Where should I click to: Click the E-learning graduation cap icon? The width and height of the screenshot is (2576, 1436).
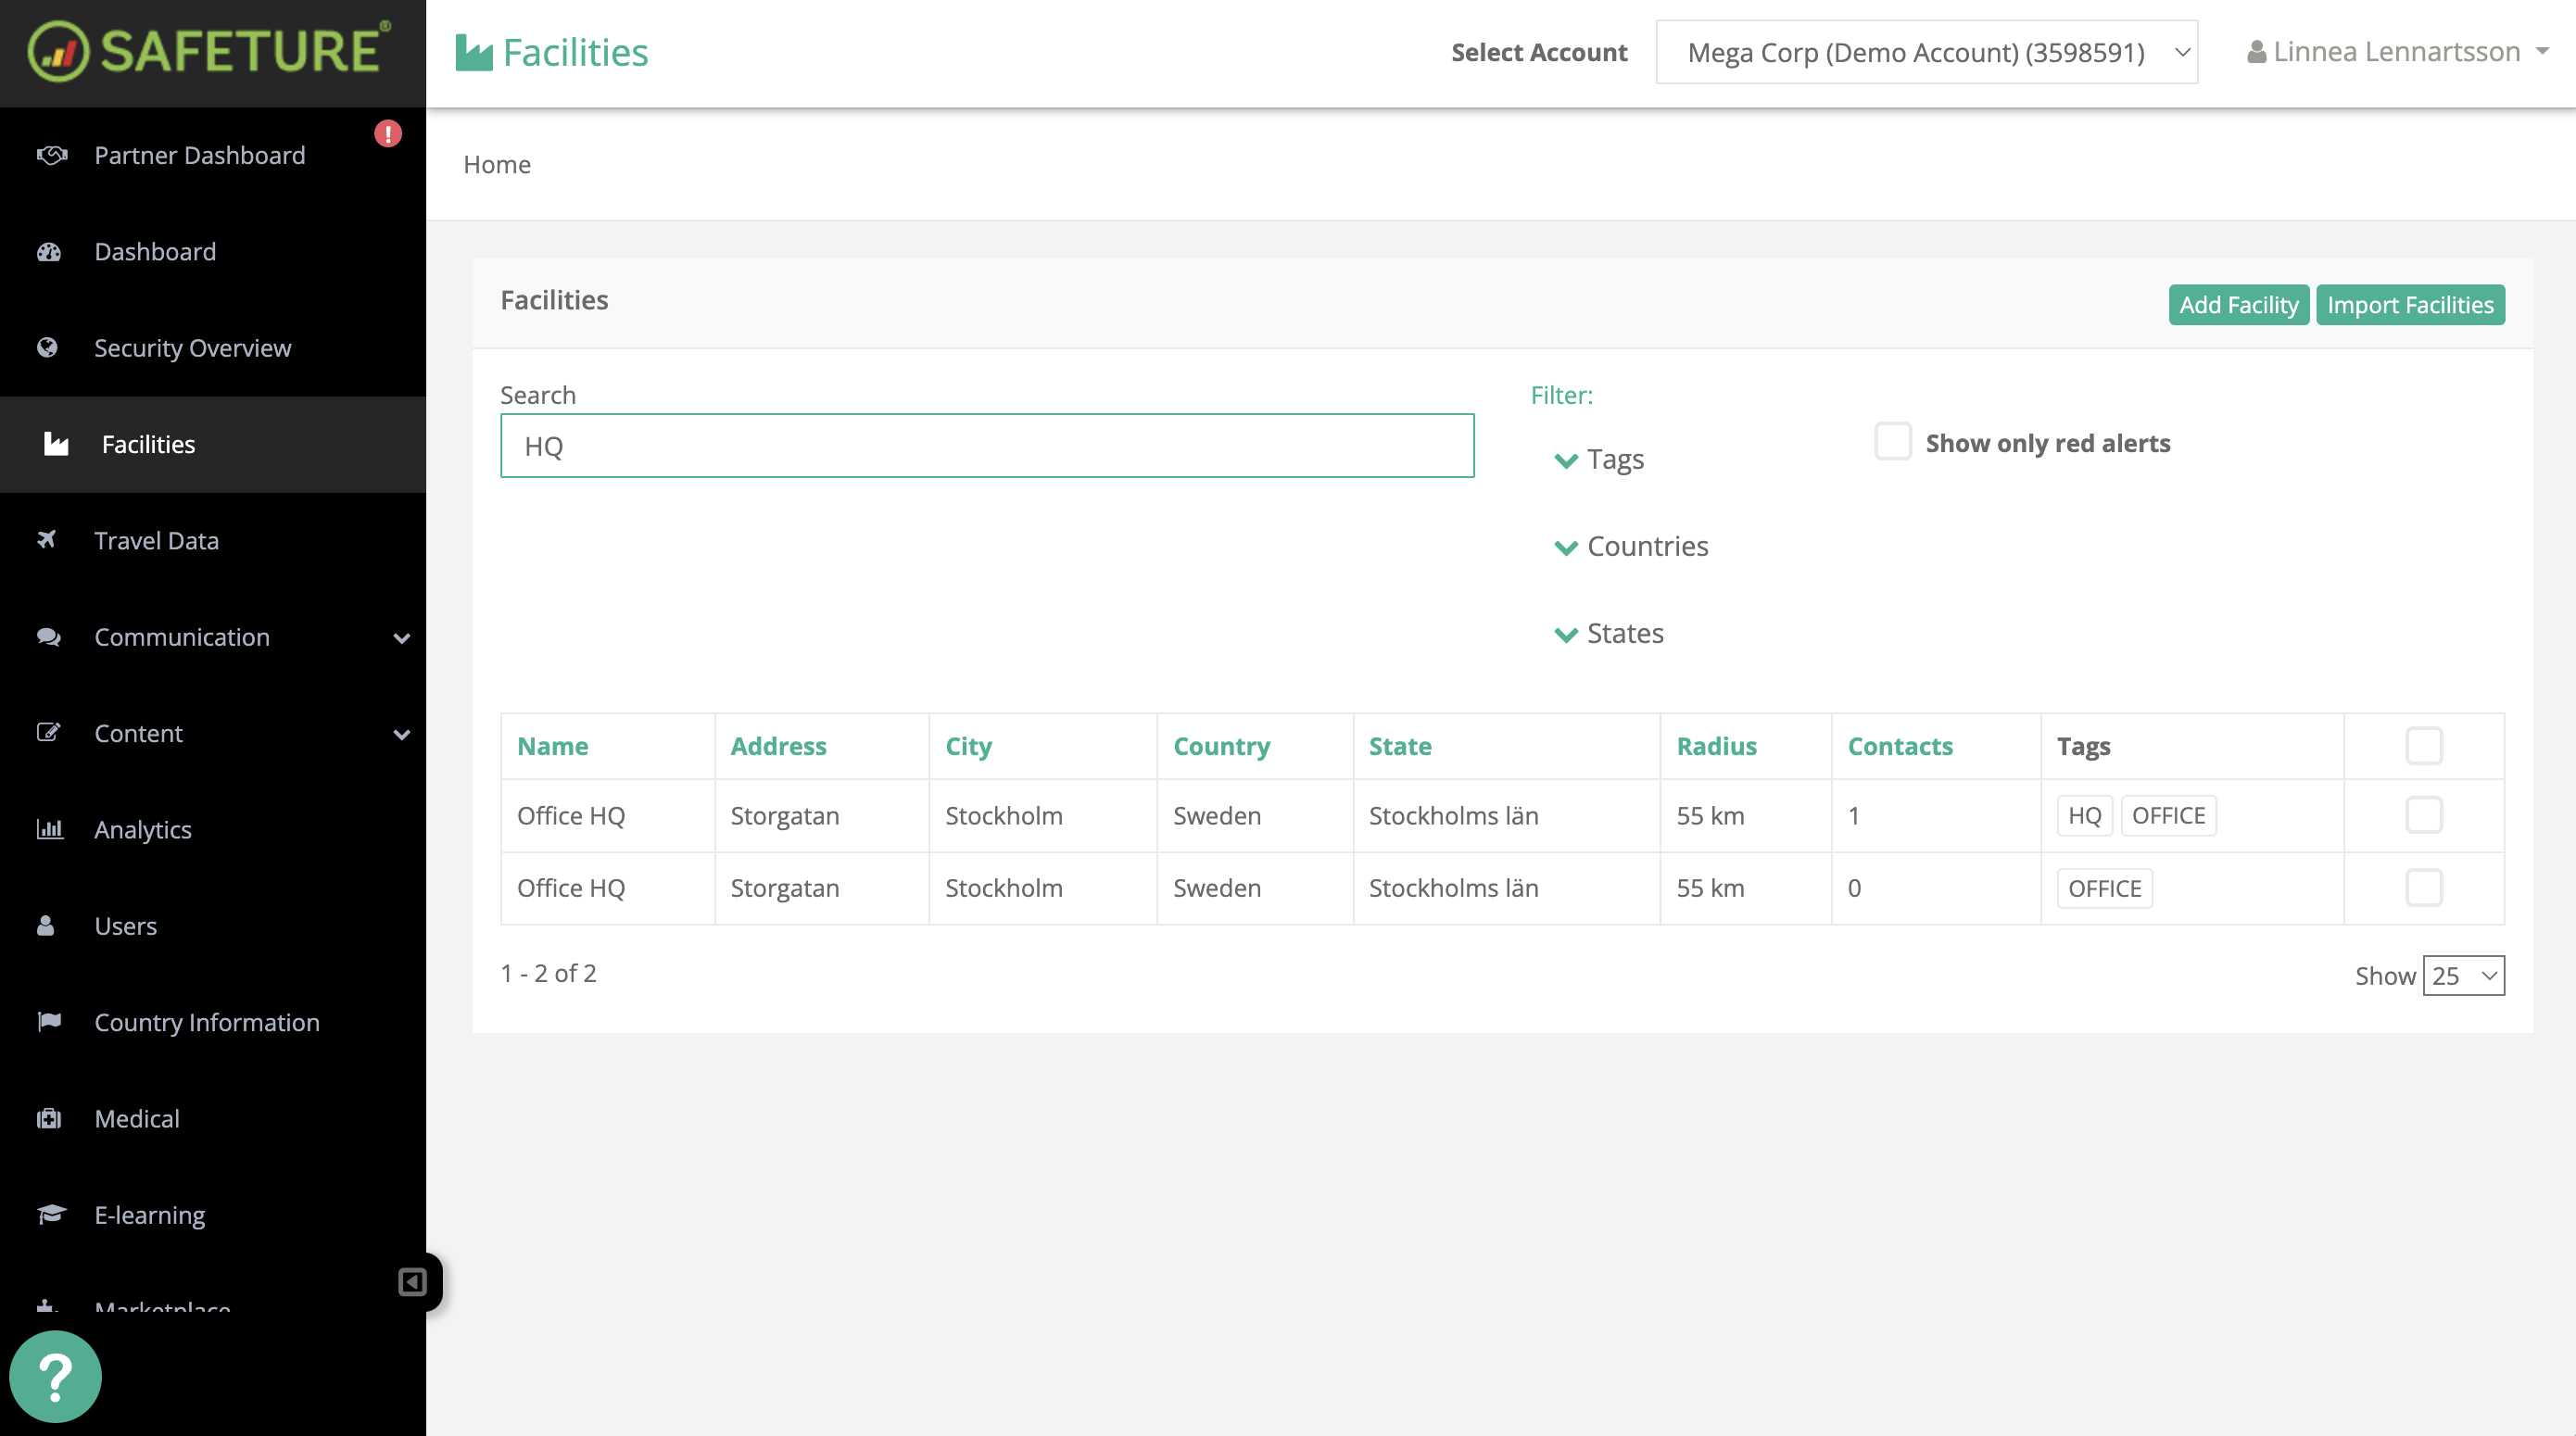pos(51,1214)
